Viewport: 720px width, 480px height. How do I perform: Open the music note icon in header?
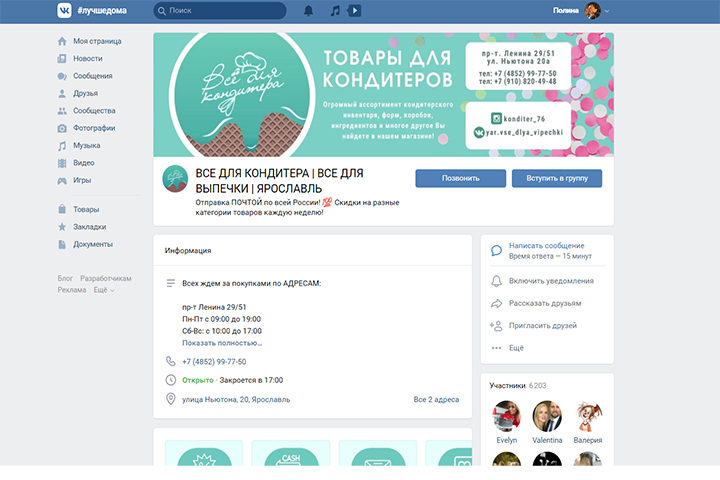pos(335,11)
